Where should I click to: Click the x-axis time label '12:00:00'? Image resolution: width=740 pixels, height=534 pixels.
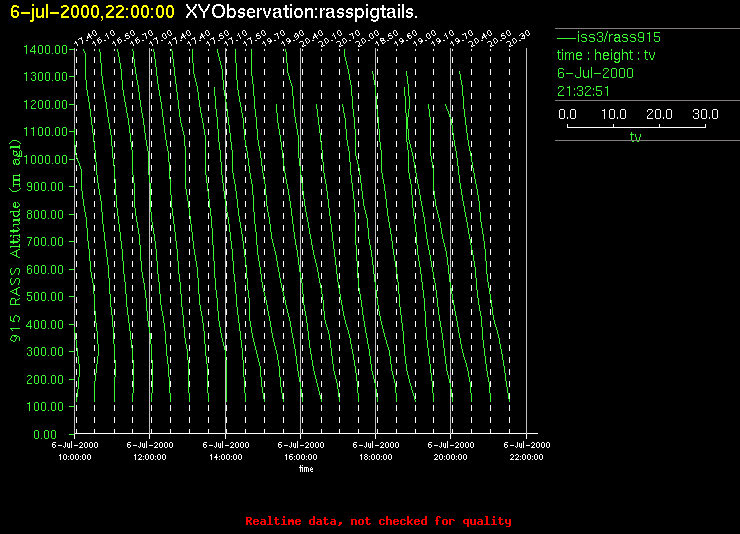point(150,457)
